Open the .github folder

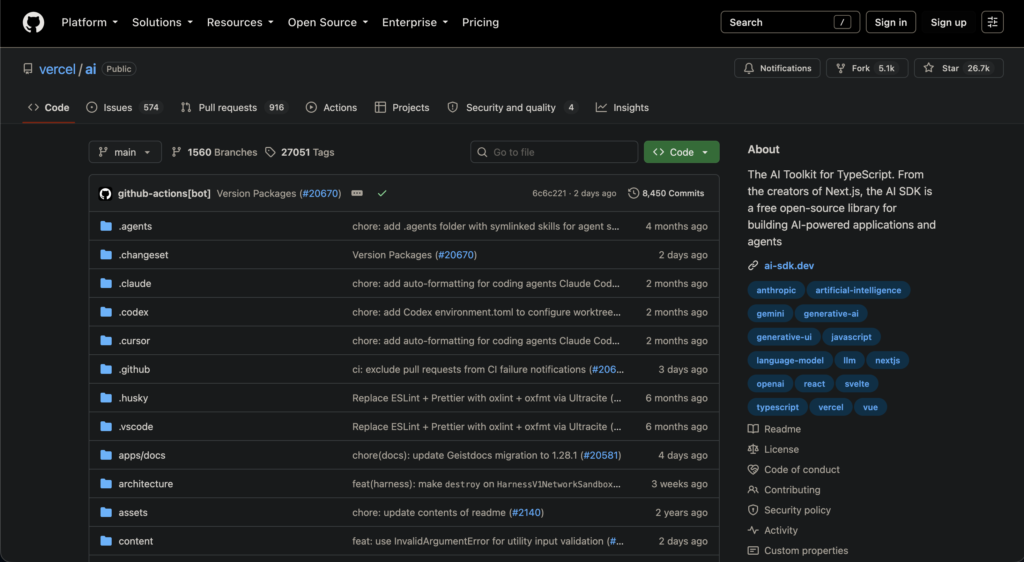click(134, 369)
